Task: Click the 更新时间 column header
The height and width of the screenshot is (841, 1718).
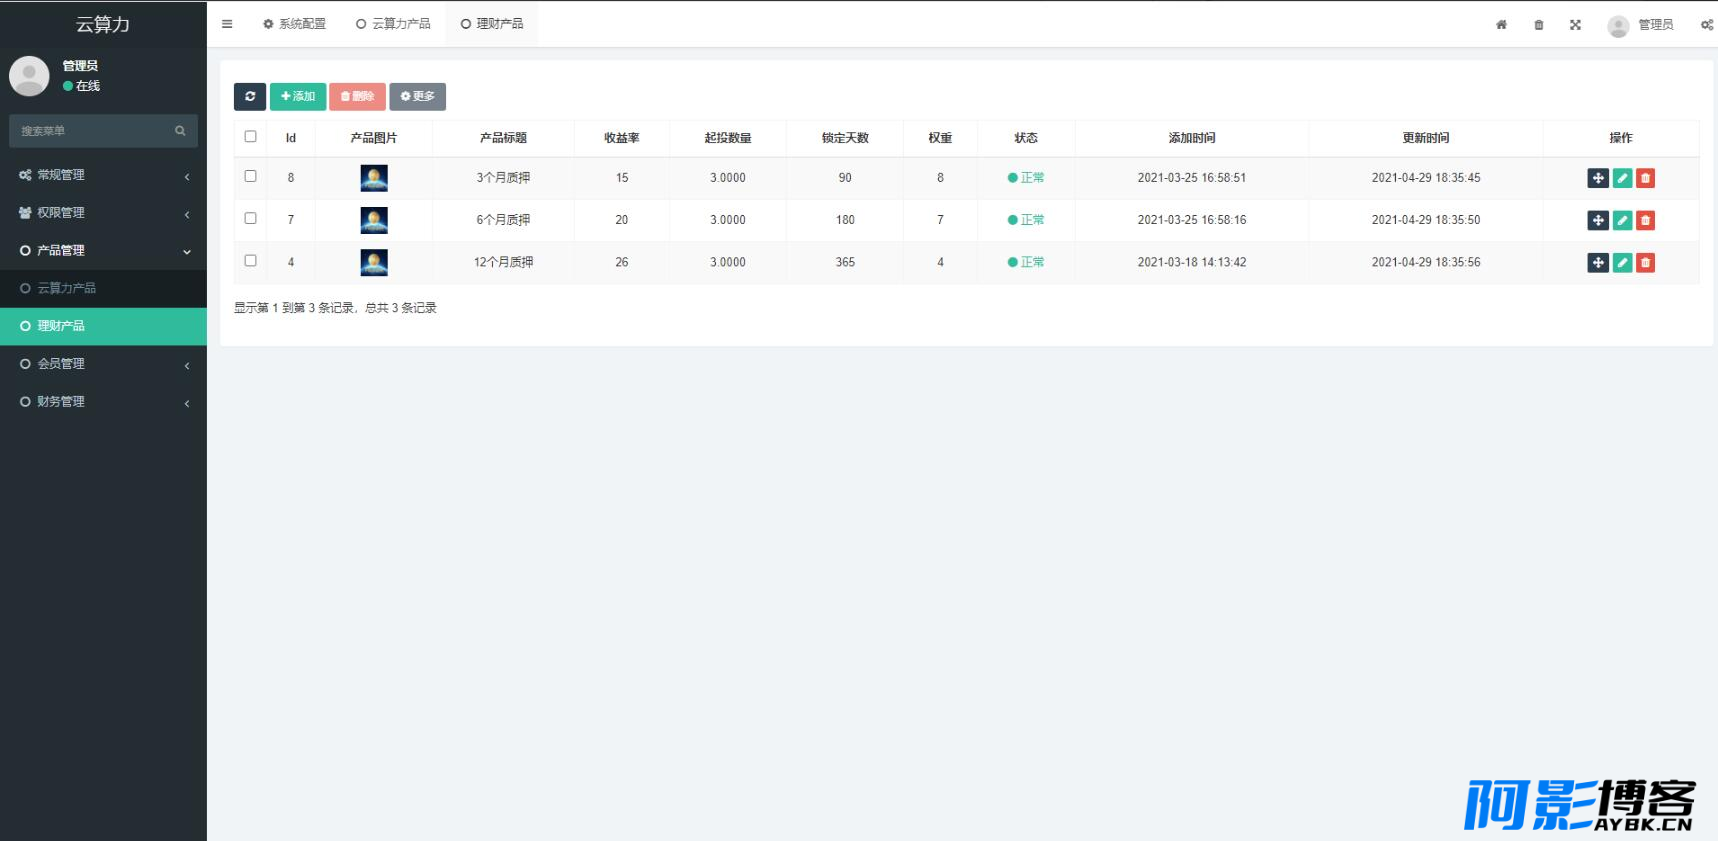Action: coord(1426,138)
